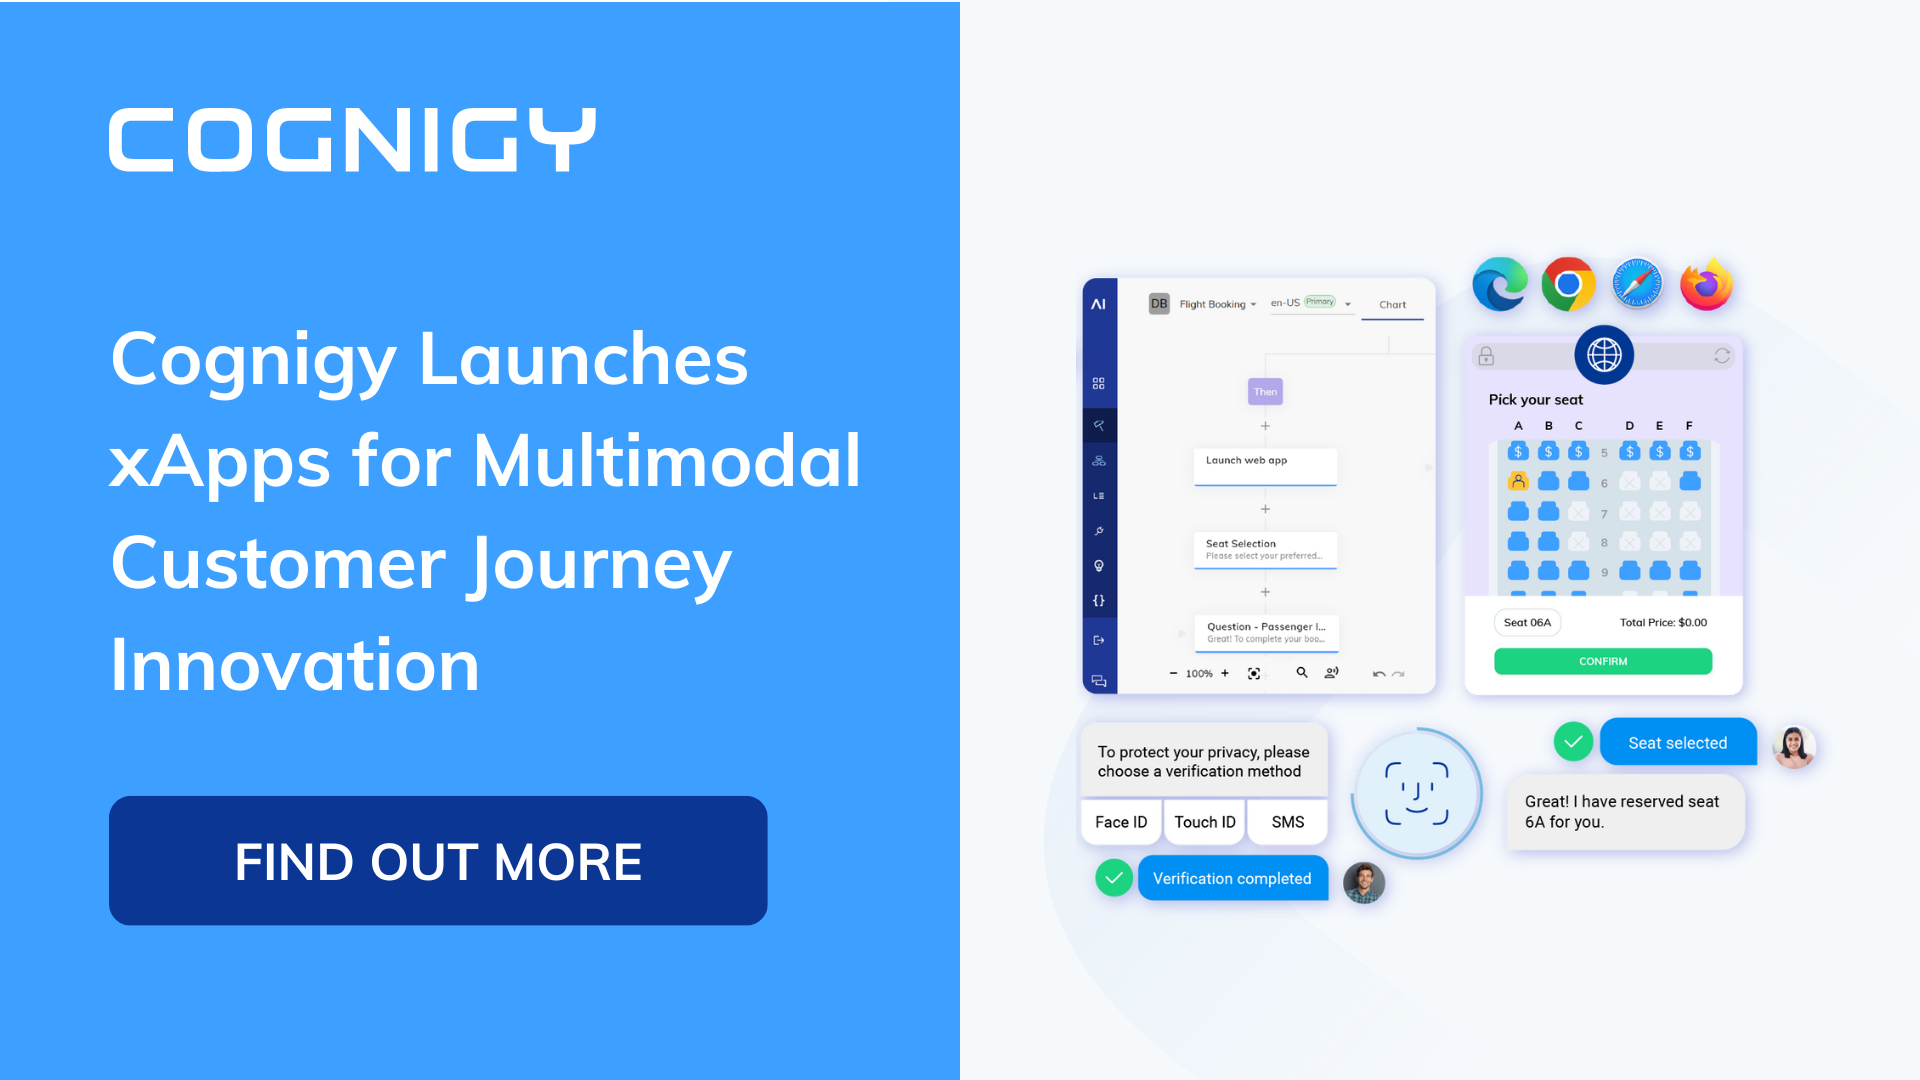The width and height of the screenshot is (1920, 1080).
Task: Select the code/brackets icon in sidebar
Action: [x=1100, y=600]
